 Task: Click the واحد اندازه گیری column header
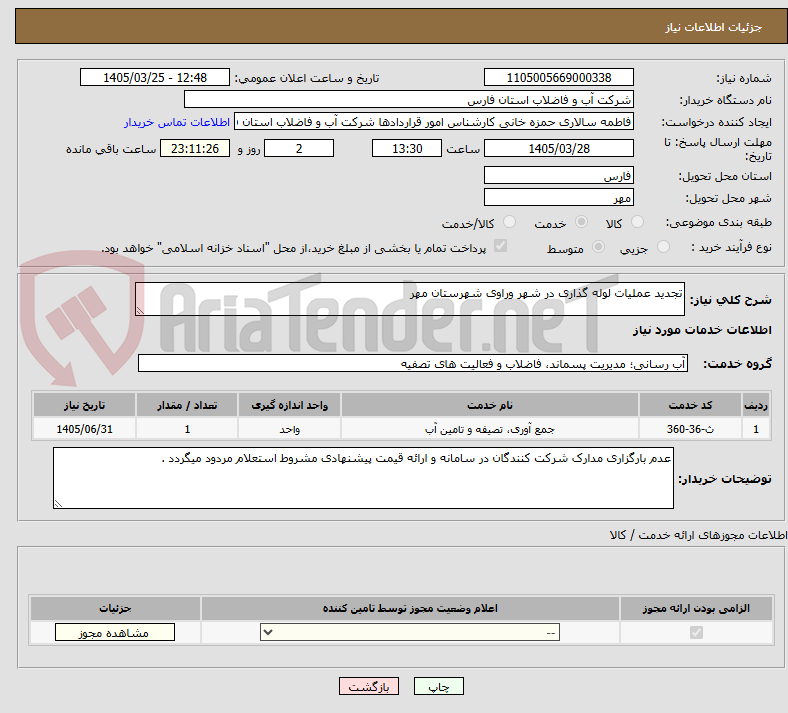[x=289, y=405]
